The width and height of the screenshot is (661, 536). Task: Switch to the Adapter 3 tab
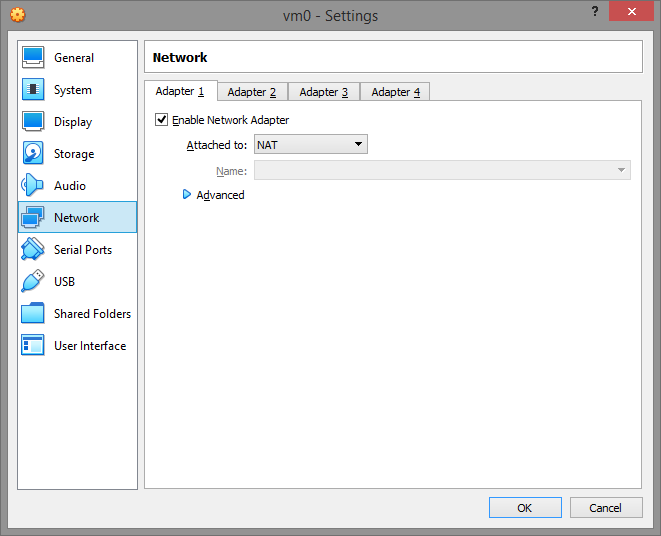(324, 92)
